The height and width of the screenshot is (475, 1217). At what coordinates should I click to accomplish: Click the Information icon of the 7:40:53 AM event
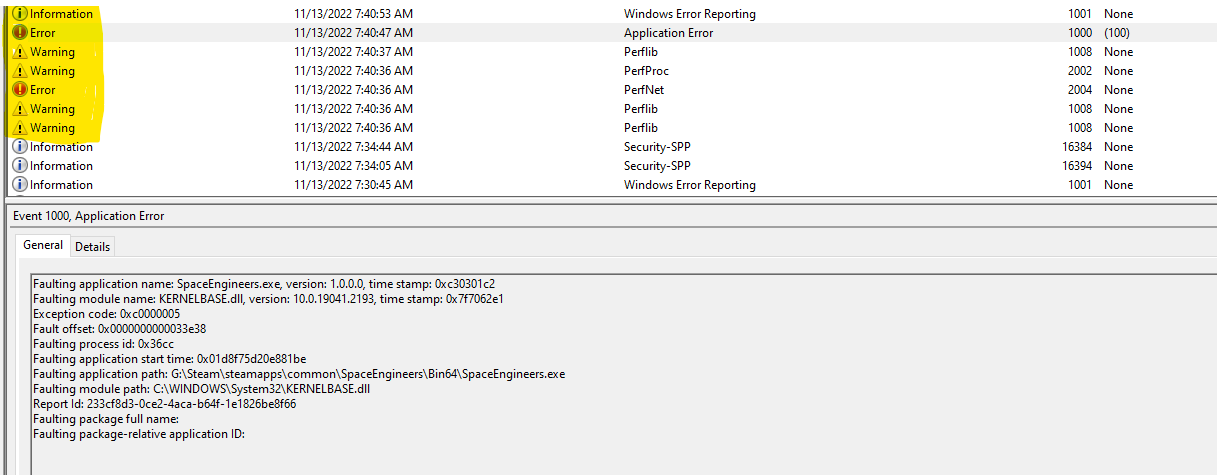[20, 14]
